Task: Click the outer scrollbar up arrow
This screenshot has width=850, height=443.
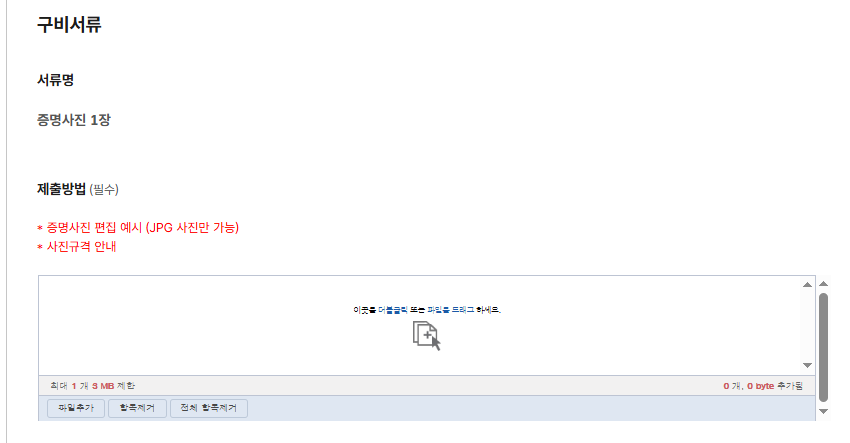Action: (823, 284)
